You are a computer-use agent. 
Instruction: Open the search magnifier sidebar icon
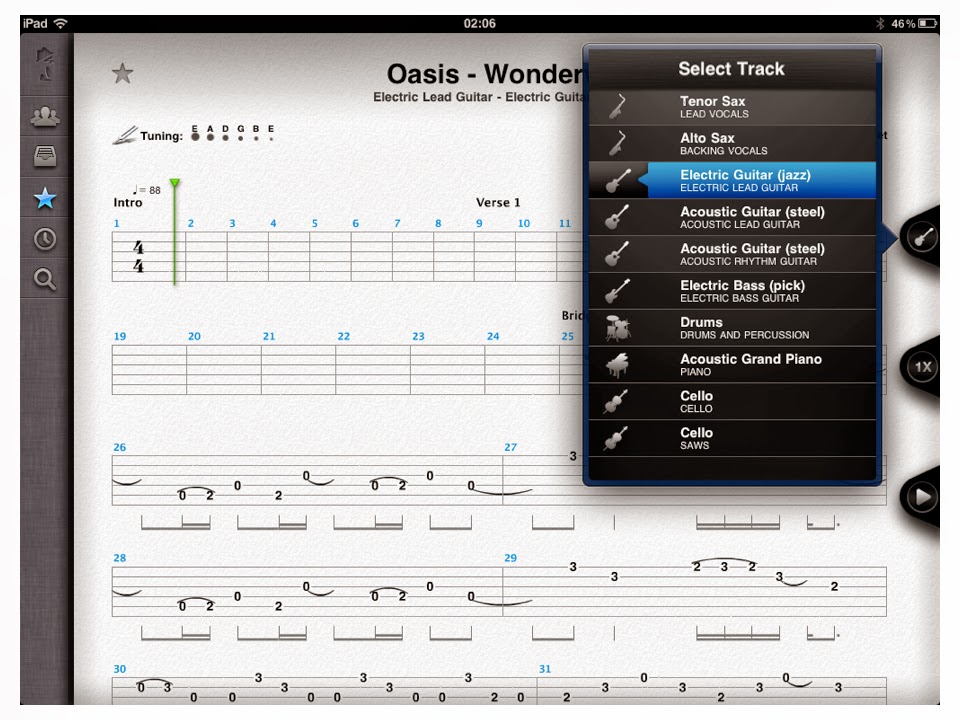45,279
